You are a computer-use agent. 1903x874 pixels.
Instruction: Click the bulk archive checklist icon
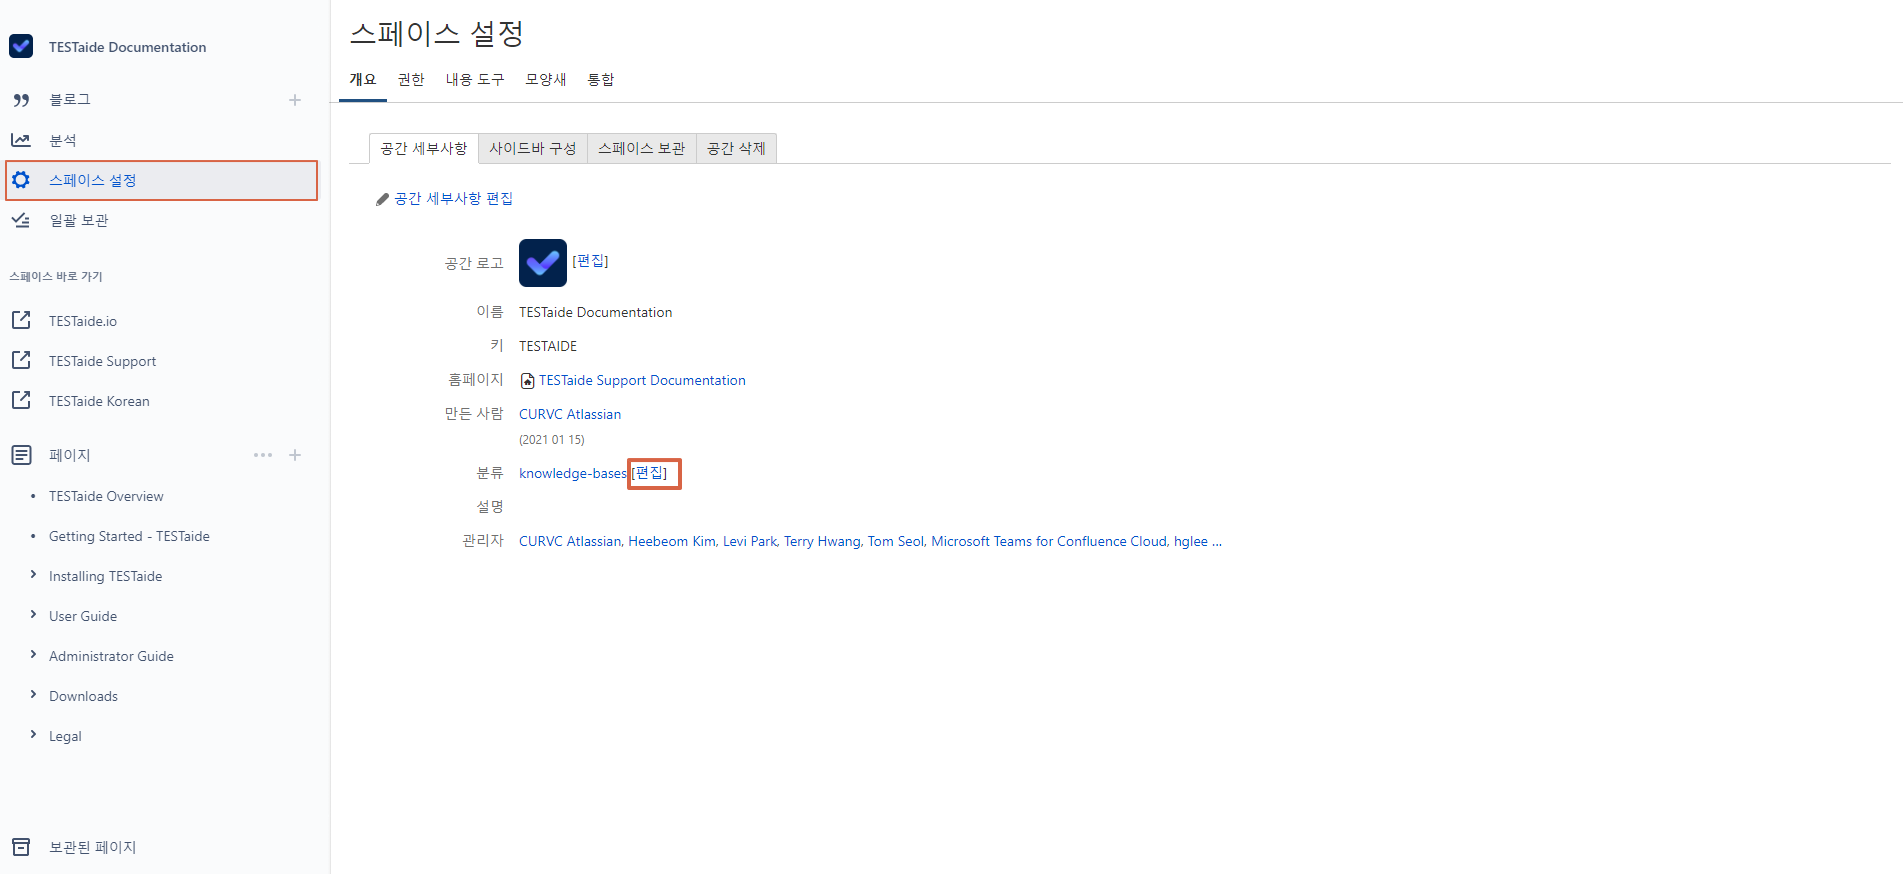[21, 220]
